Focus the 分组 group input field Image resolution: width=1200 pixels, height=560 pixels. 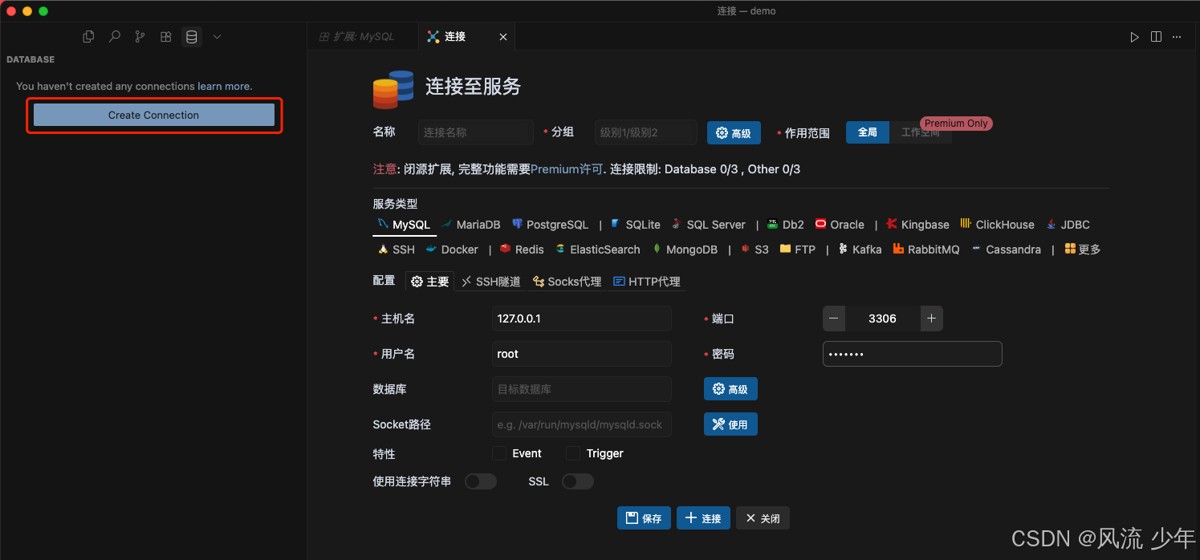tap(644, 132)
